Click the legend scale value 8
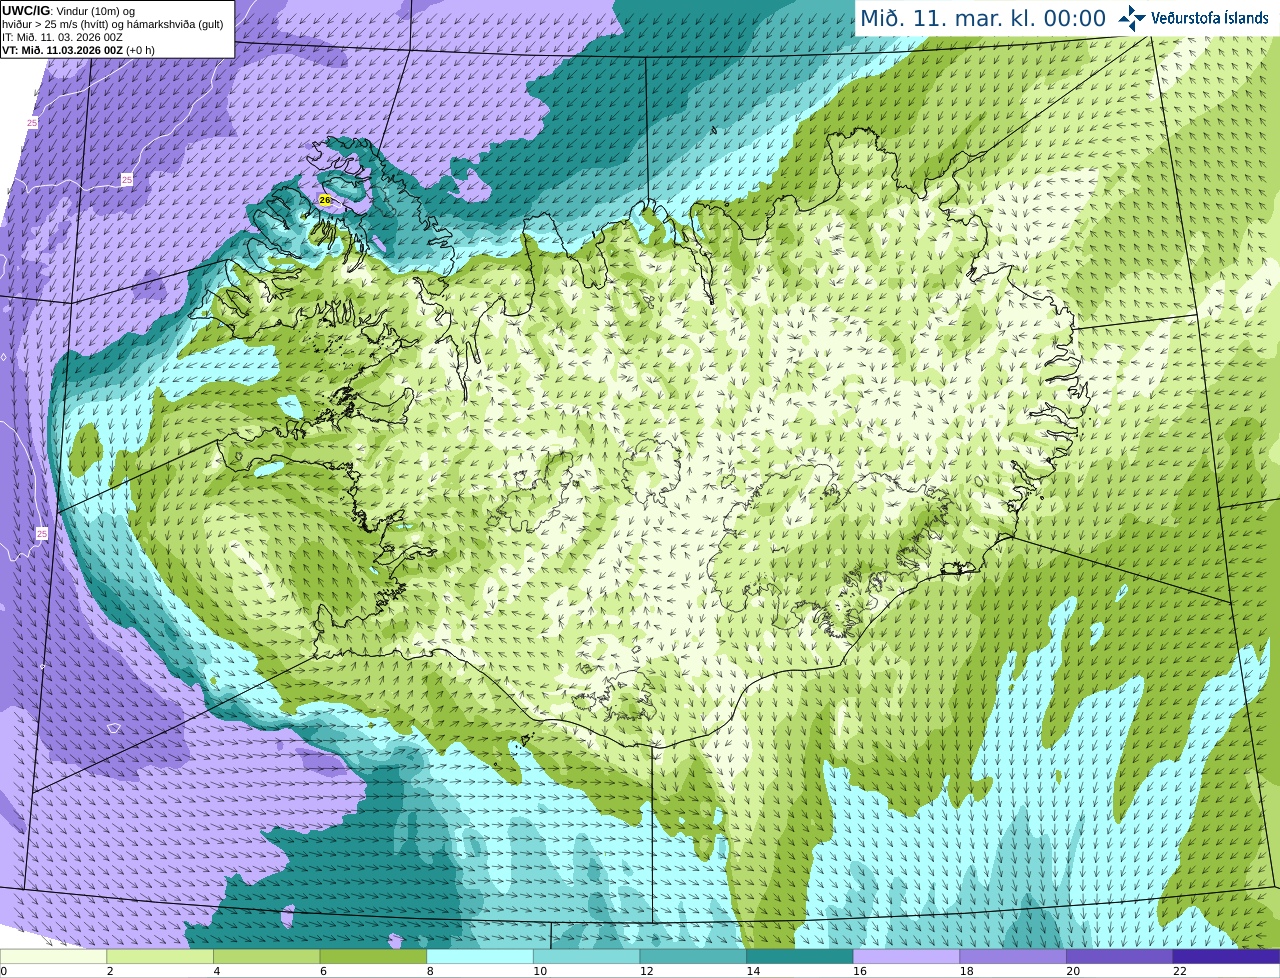This screenshot has height=978, width=1280. [x=430, y=971]
